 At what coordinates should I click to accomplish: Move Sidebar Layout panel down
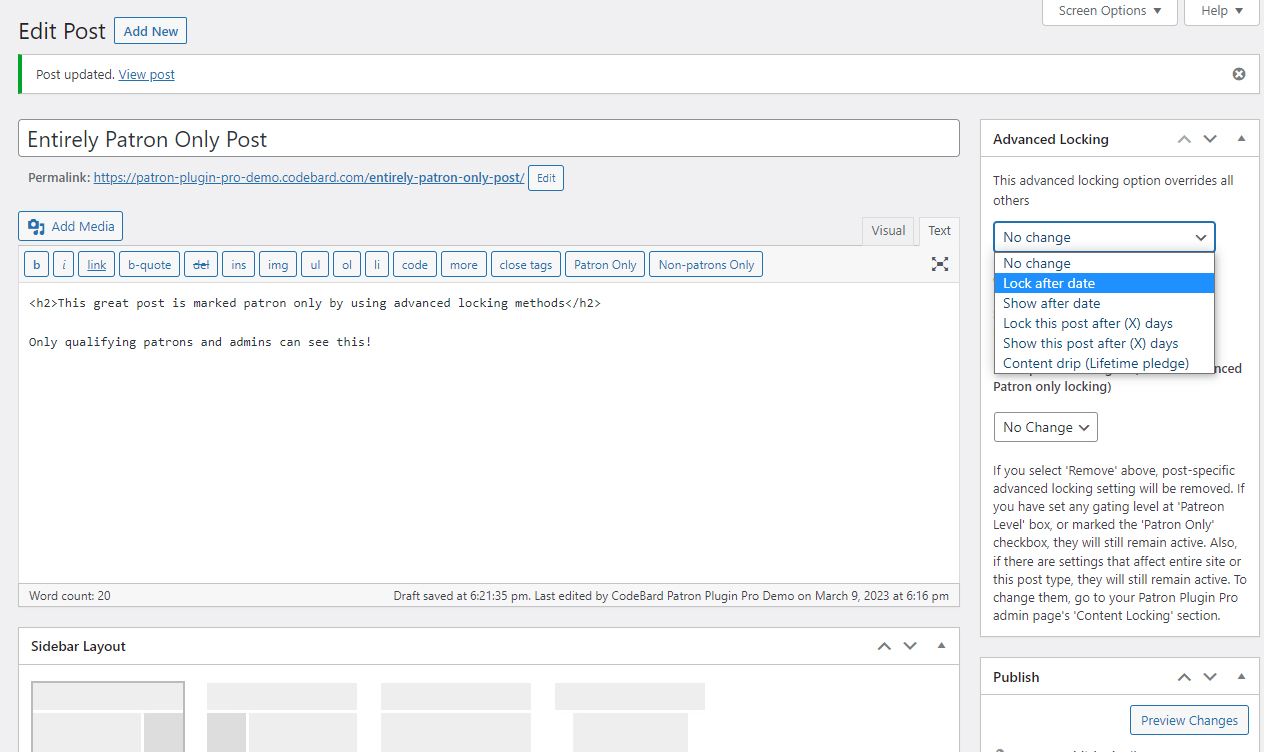coord(910,646)
